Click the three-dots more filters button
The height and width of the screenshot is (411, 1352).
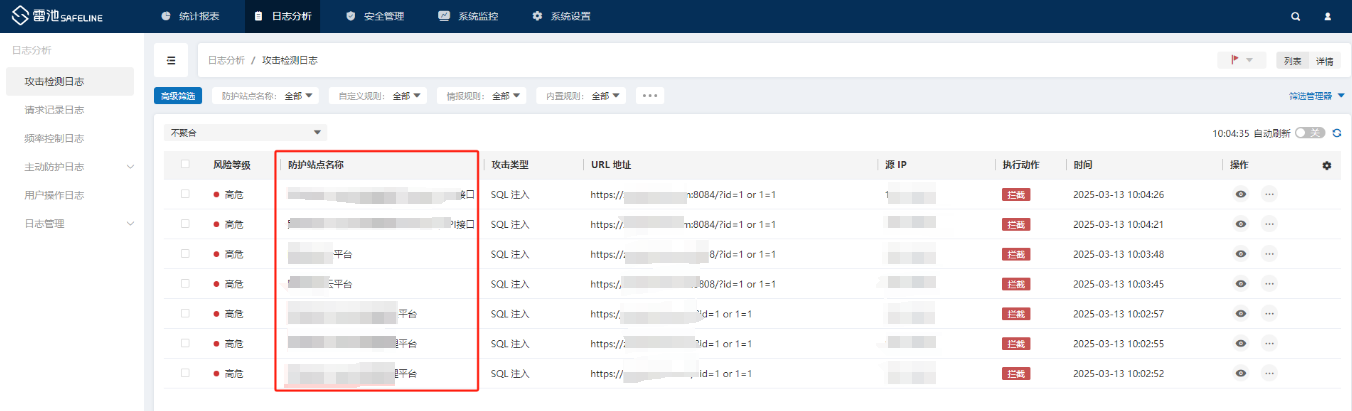pyautogui.click(x=650, y=96)
